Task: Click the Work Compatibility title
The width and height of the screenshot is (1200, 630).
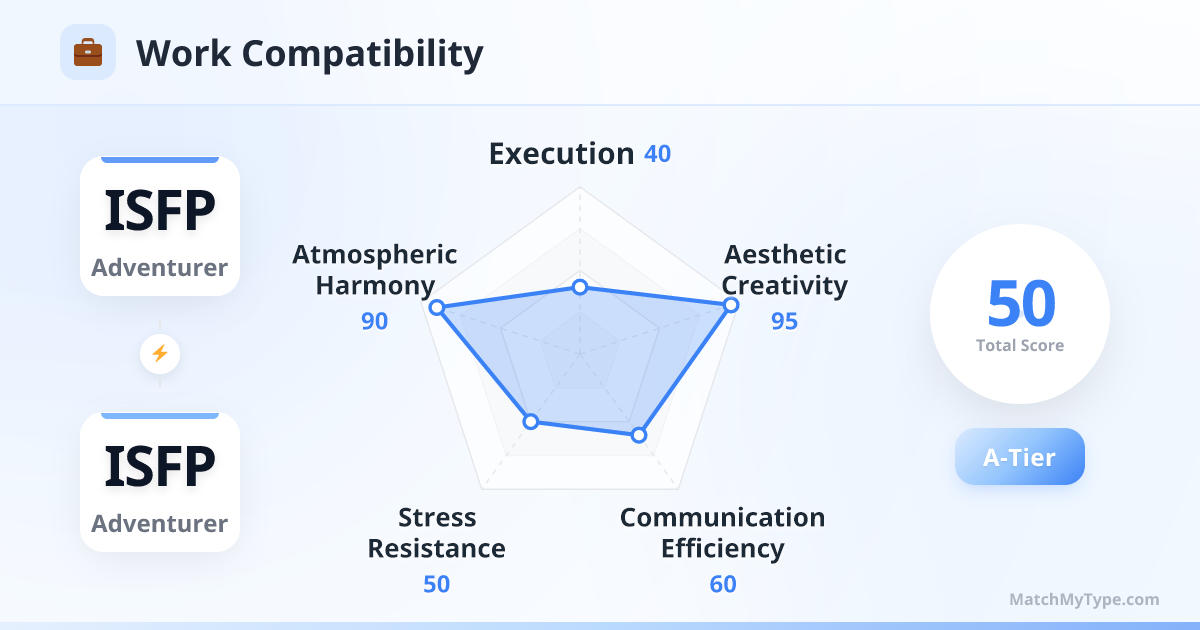Action: pyautogui.click(x=309, y=53)
